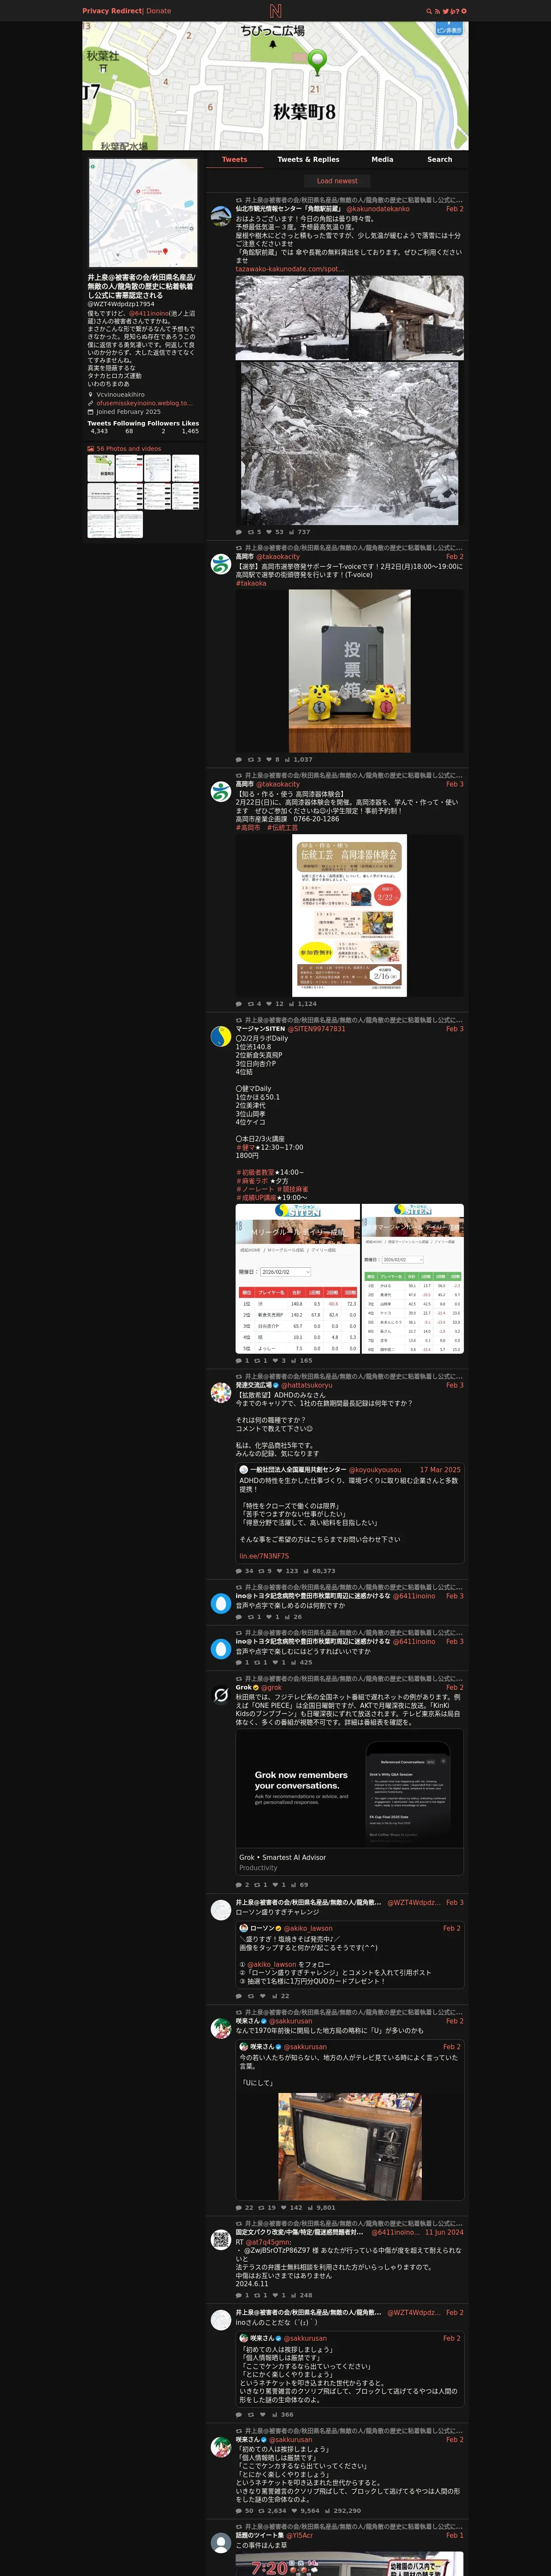Click the comment icon on Grok tweet
The width and height of the screenshot is (551, 2576).
[x=239, y=1885]
